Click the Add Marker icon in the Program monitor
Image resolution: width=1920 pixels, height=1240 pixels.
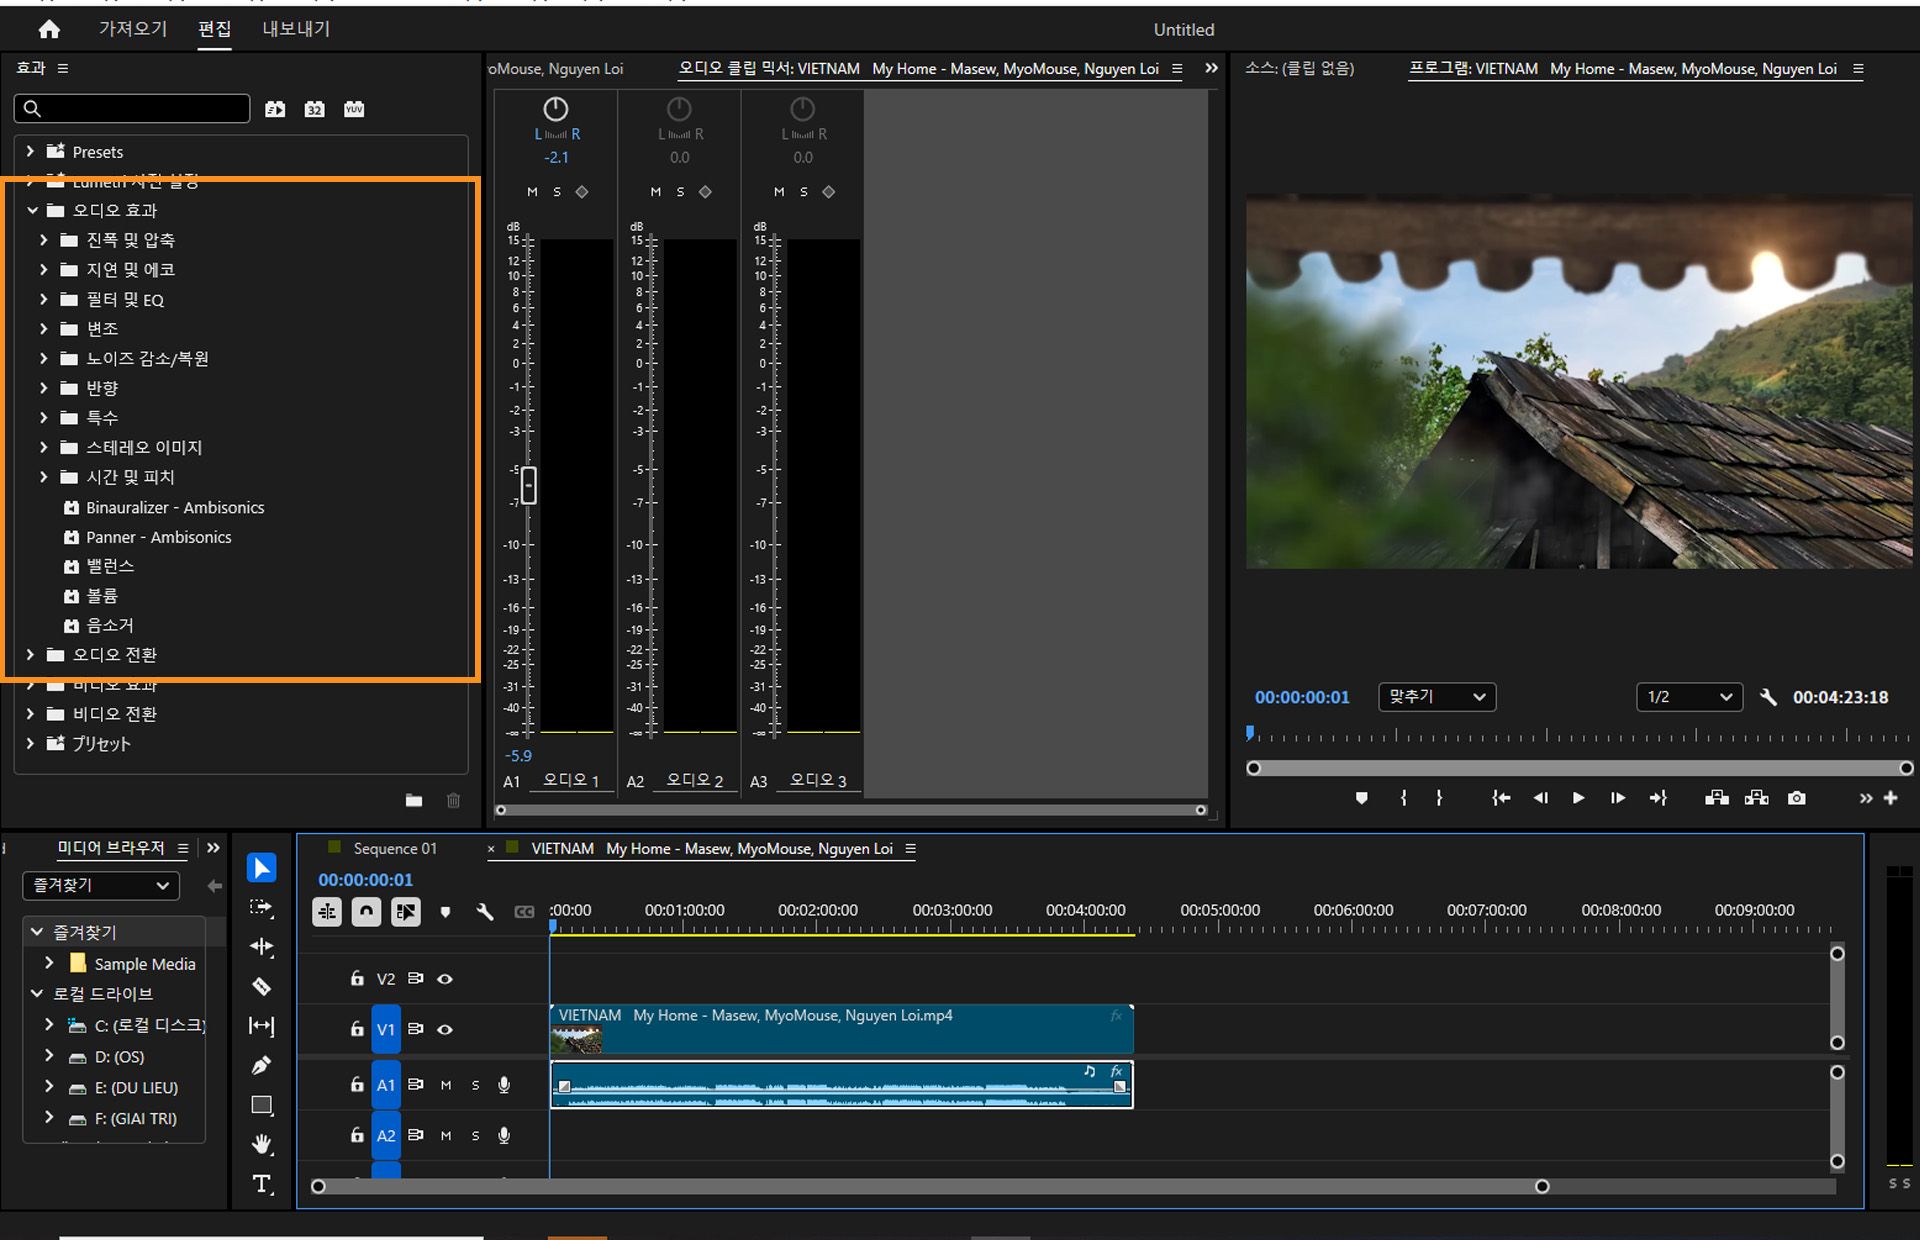[1361, 798]
